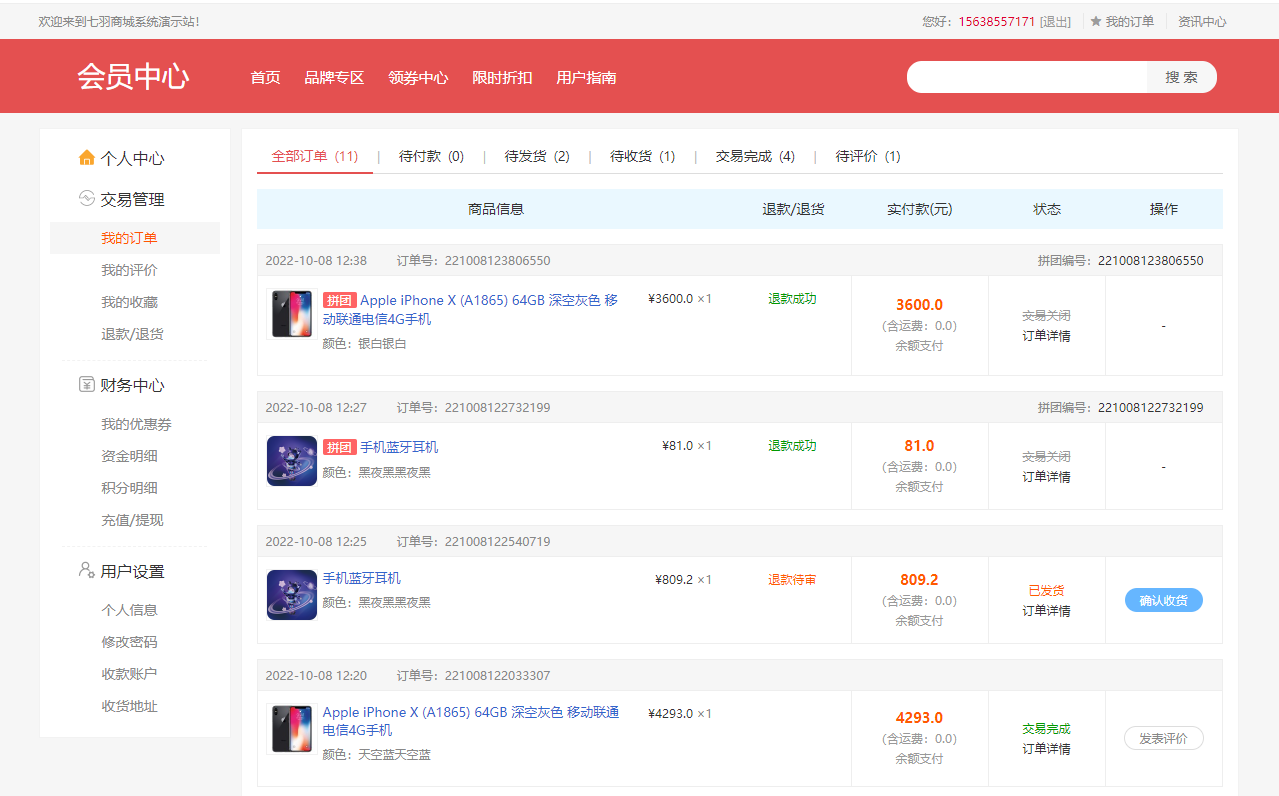Select the 交易完成 (4) tab
1279x796 pixels.
coord(755,156)
